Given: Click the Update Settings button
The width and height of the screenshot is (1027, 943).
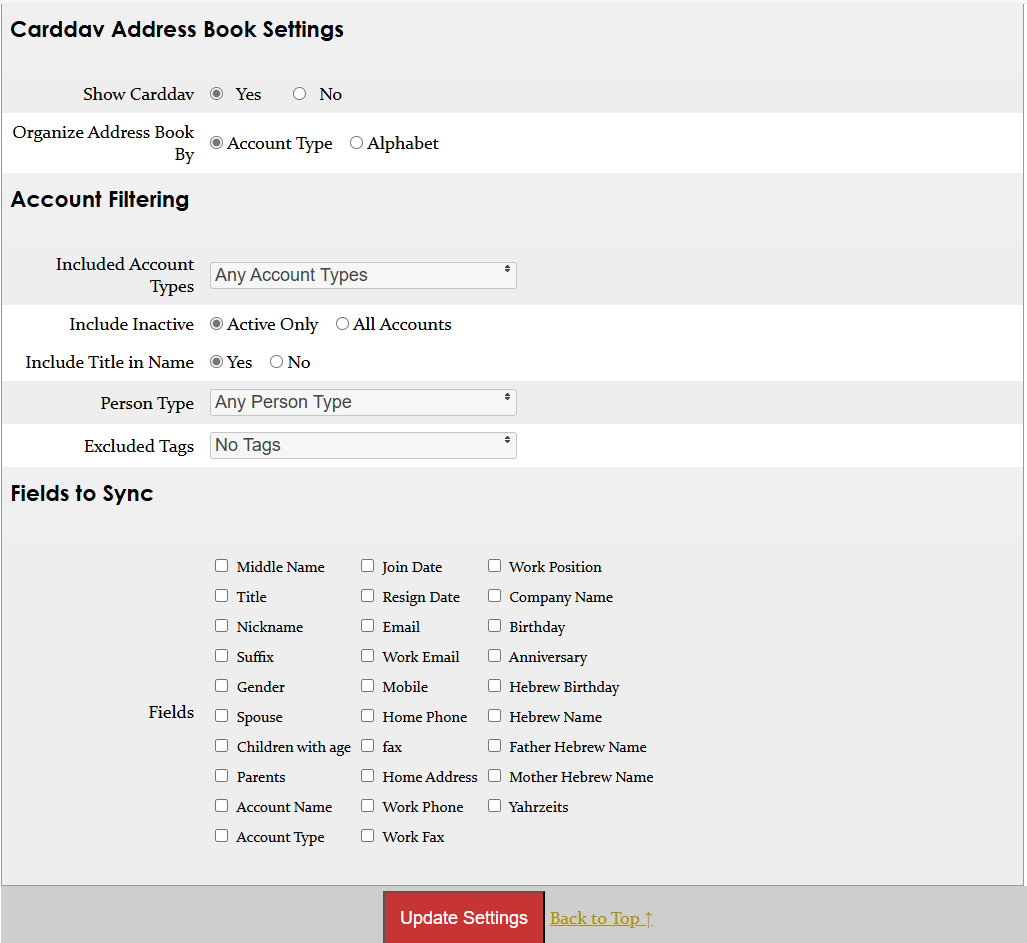Looking at the screenshot, I should pos(463,917).
